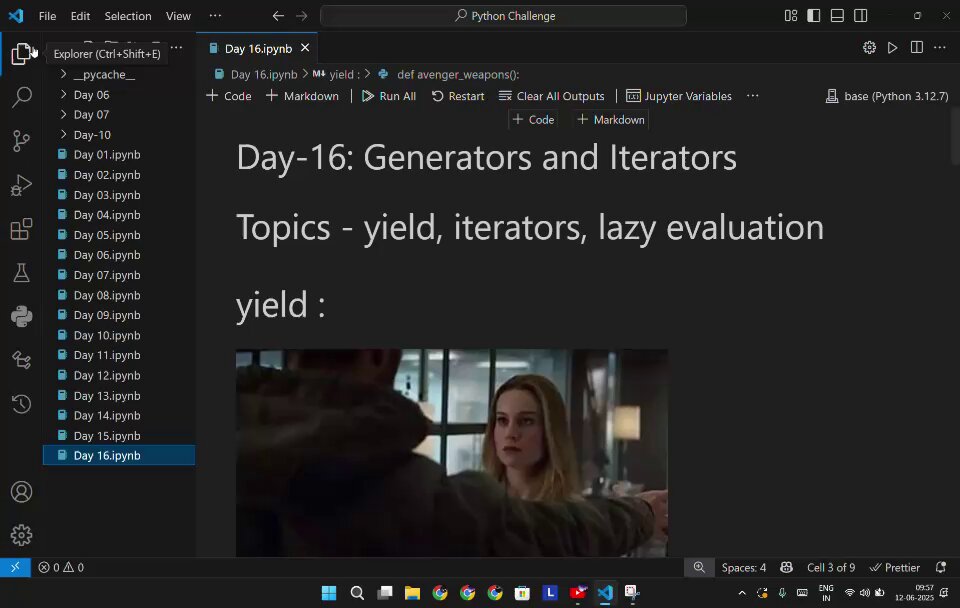This screenshot has width=960, height=608.
Task: Add a Code cell from notebook toolbar
Action: 229,96
